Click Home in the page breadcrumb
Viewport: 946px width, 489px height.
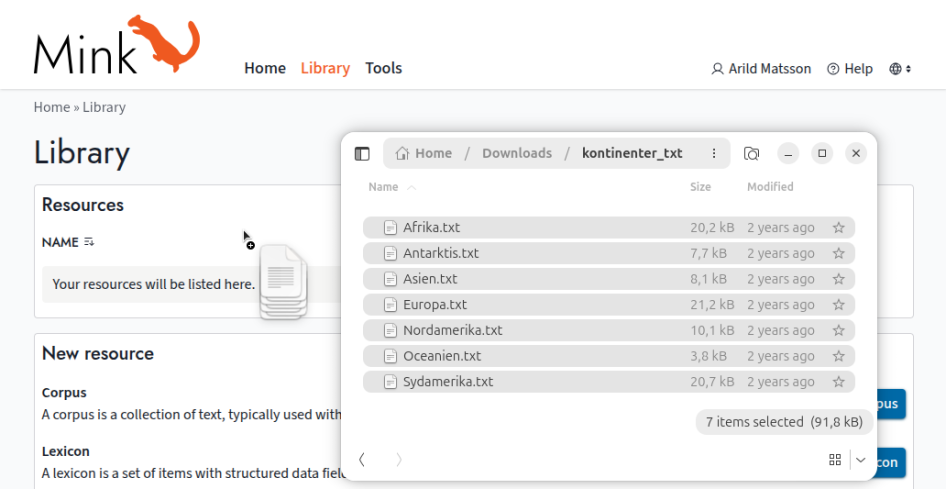point(52,107)
